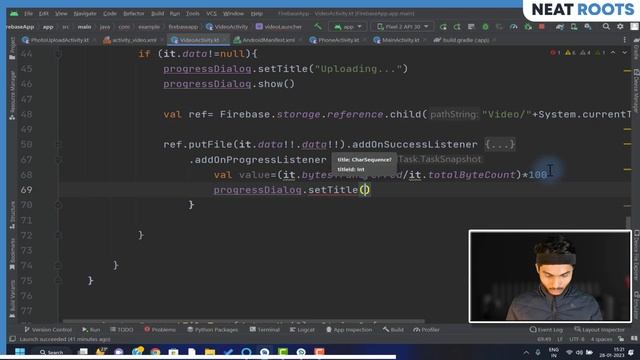Open the SDK Manager toolbar icon
Viewport: 640px width, 360px height.
[x=588, y=27]
